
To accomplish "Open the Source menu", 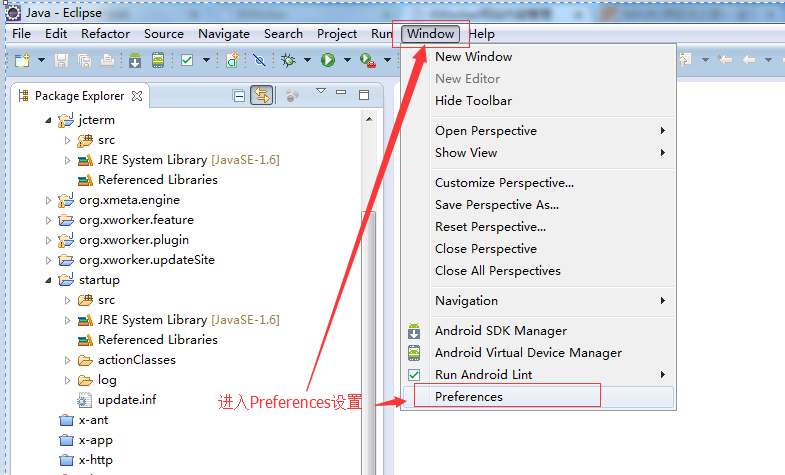I will (164, 34).
